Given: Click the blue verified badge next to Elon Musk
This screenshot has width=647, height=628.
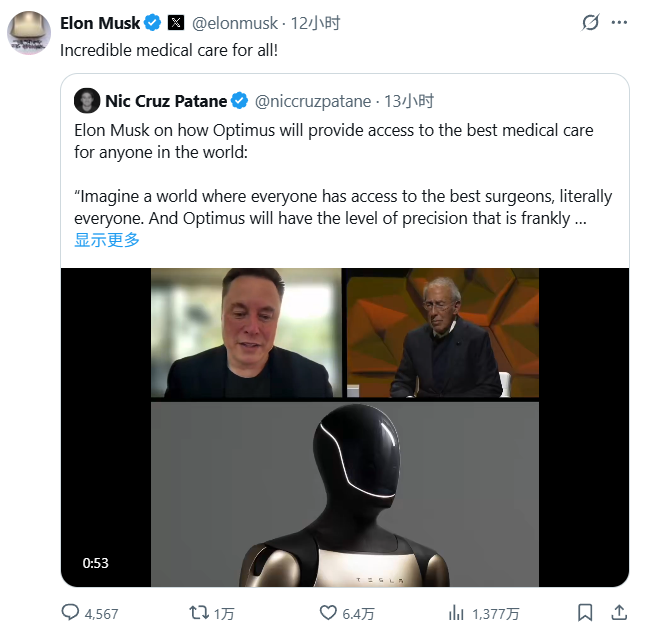Looking at the screenshot, I should 152,22.
